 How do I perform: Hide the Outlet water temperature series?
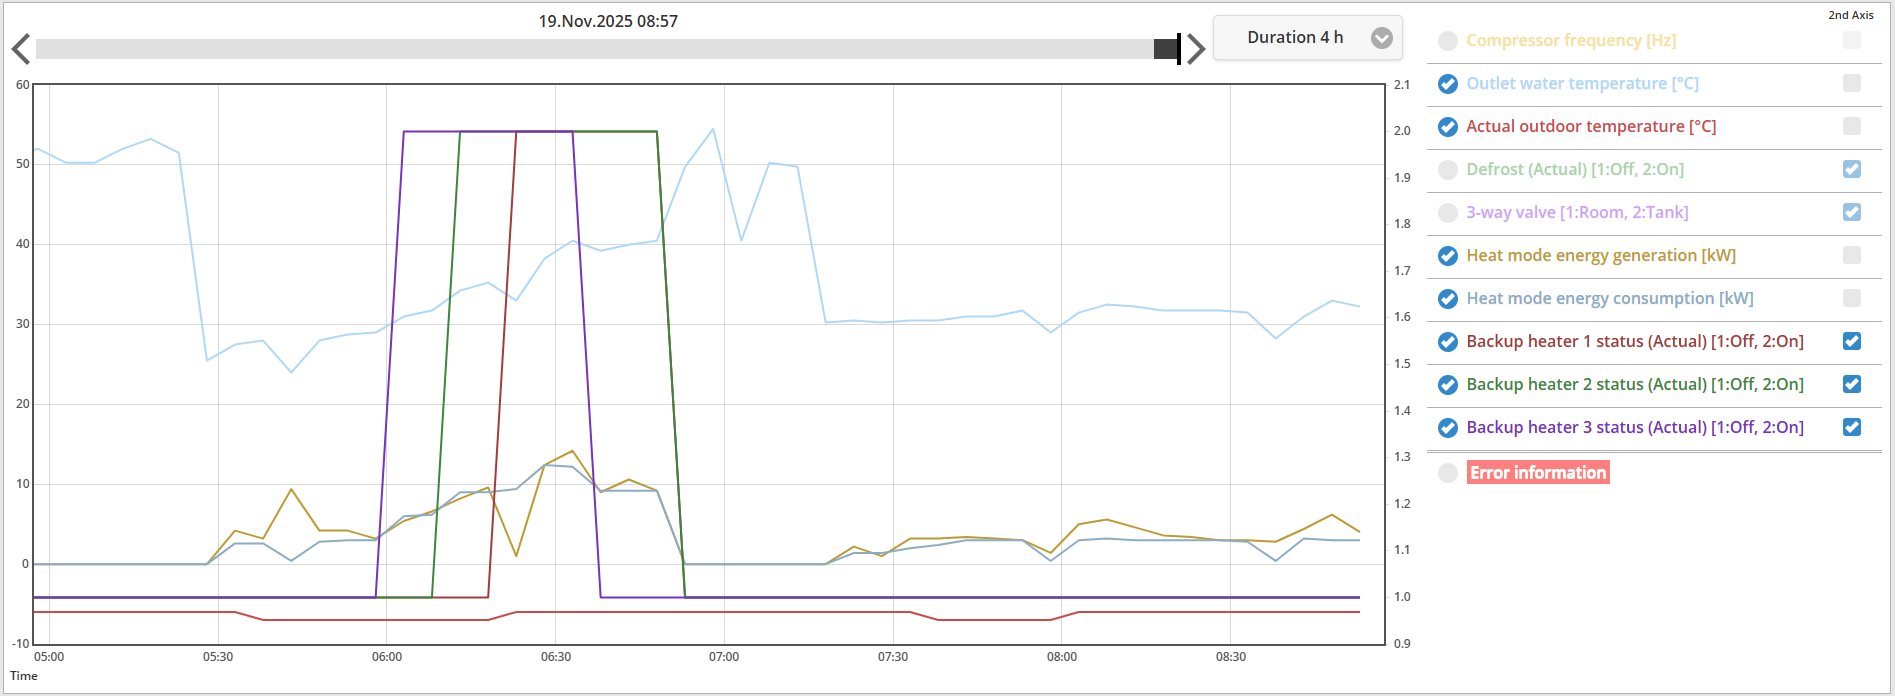pyautogui.click(x=1447, y=84)
